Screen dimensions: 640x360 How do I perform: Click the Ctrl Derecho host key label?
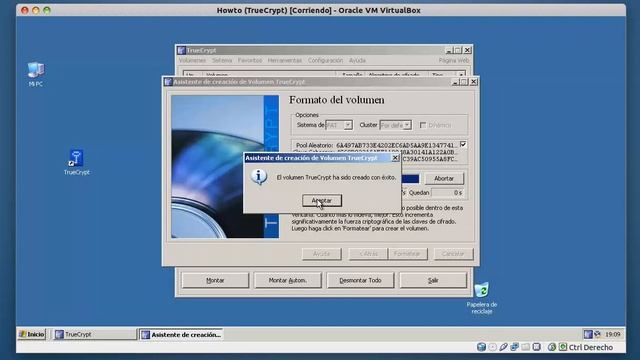591,347
